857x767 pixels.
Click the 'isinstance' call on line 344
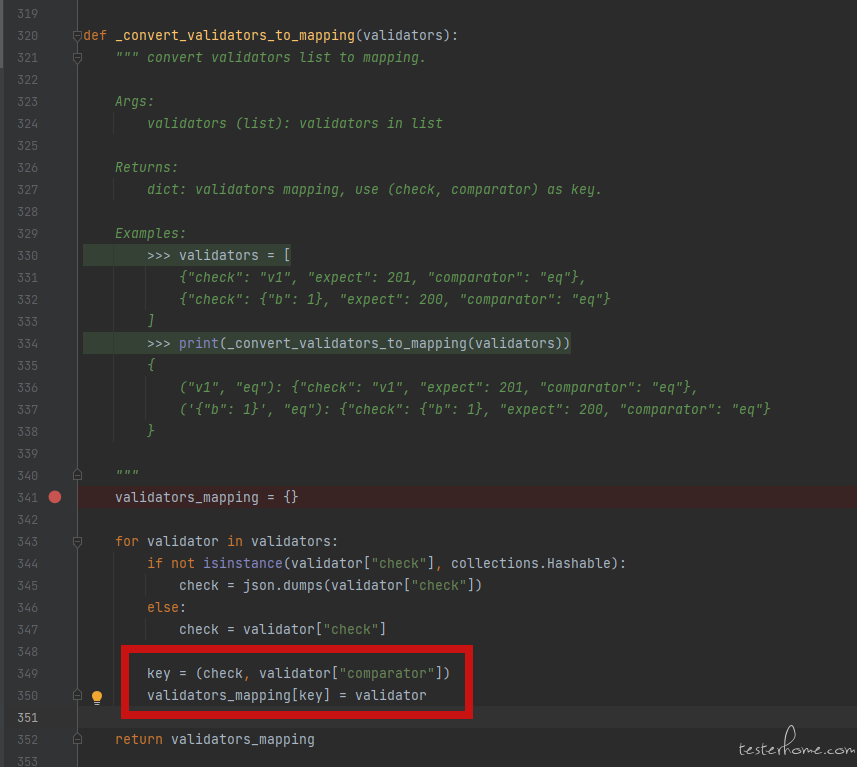click(243, 563)
